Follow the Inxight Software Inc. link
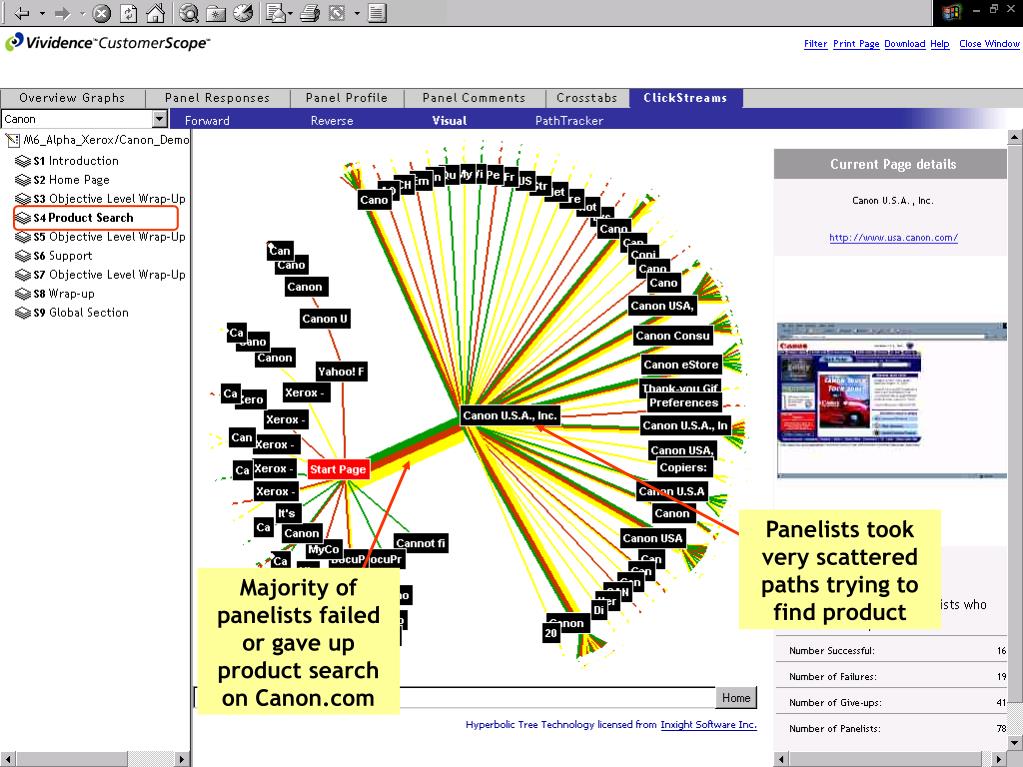 pos(709,725)
